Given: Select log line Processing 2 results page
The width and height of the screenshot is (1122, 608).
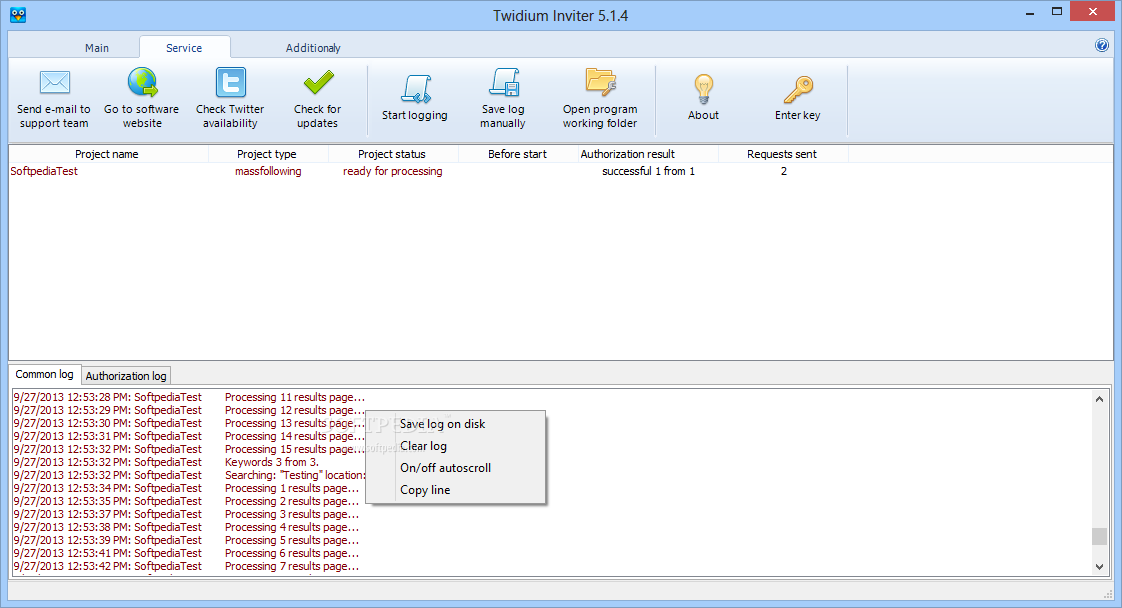Looking at the screenshot, I should point(186,501).
